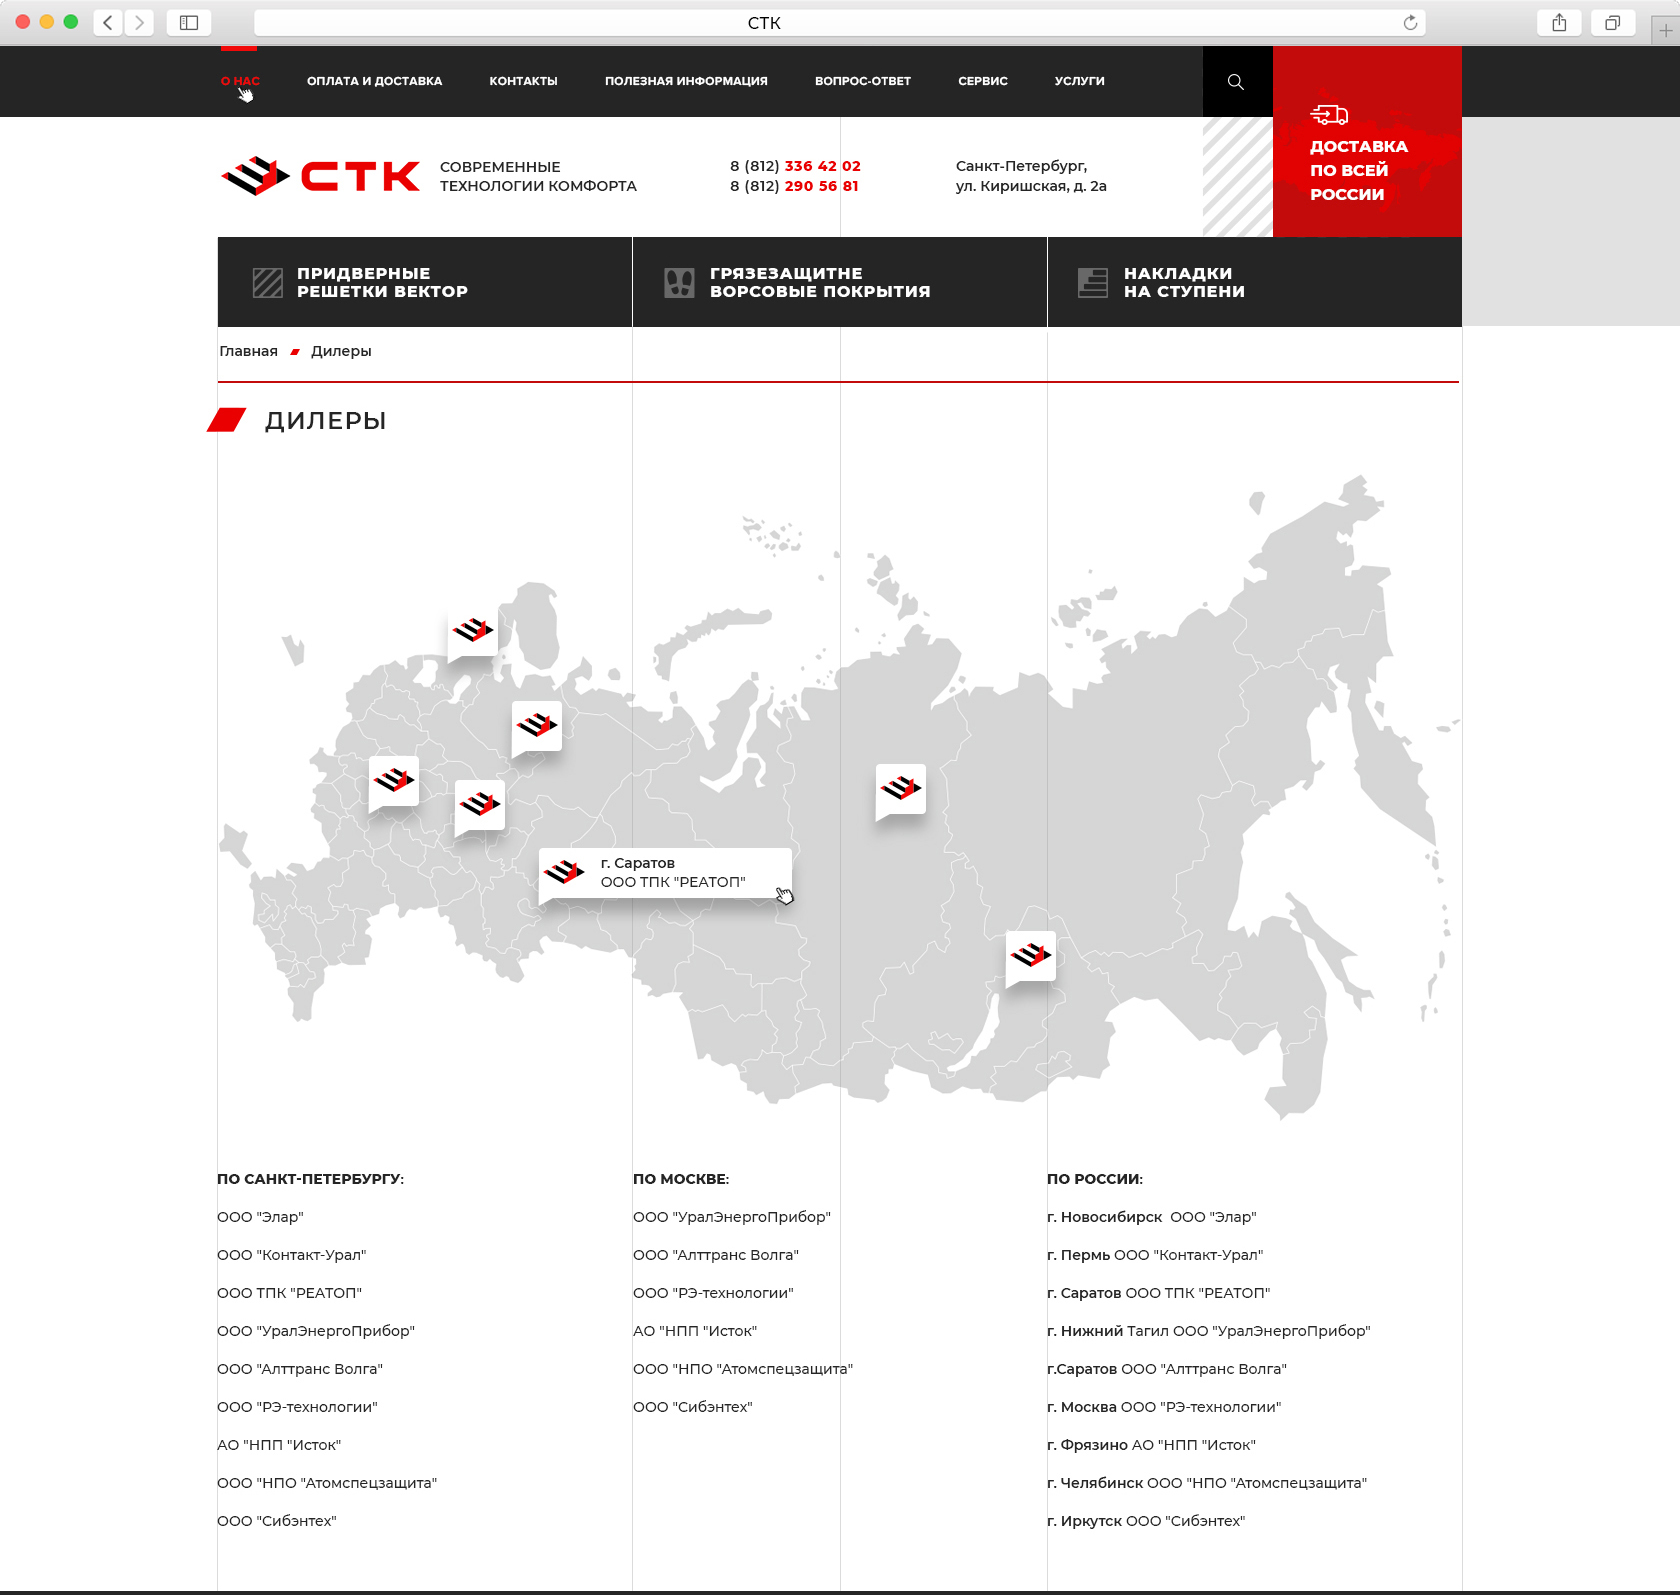Click the Саратов ООО ТПК "РЕАТОП" tooltip text

tap(673, 872)
